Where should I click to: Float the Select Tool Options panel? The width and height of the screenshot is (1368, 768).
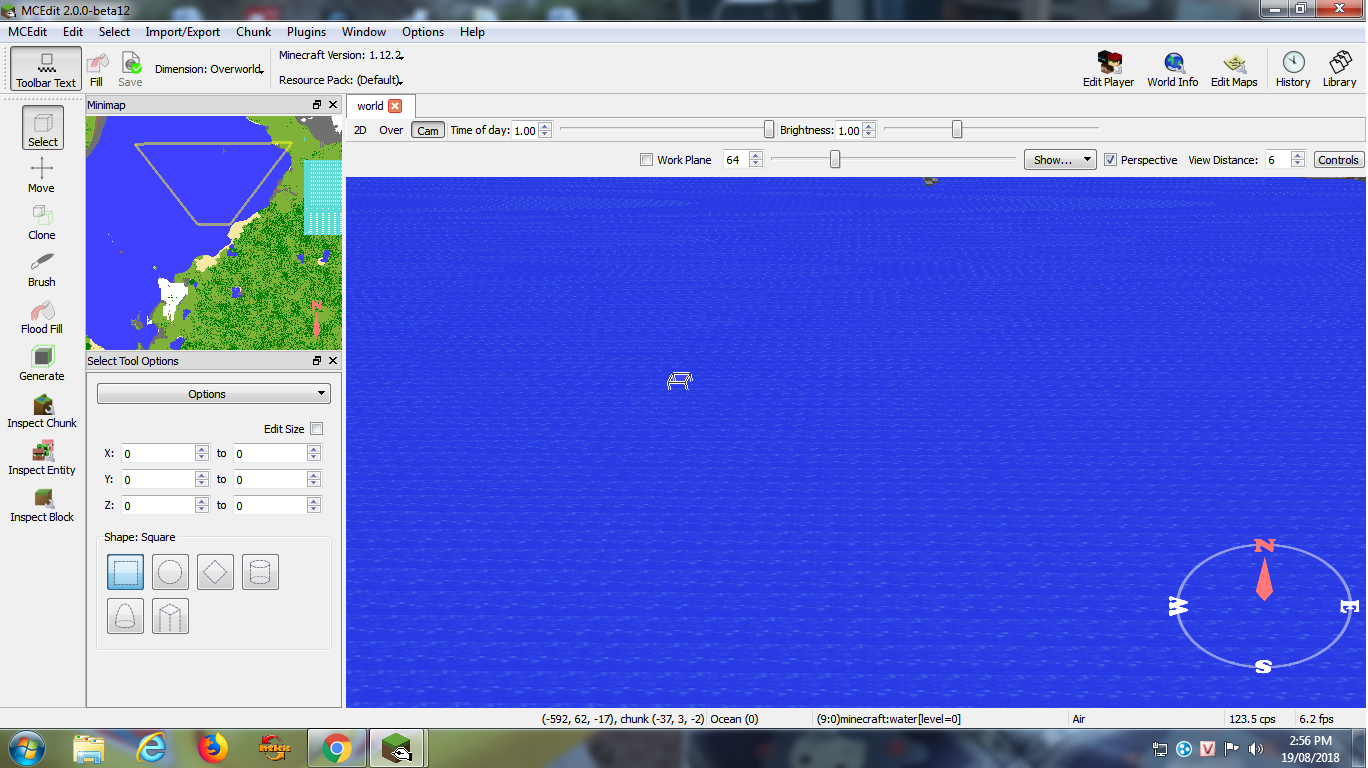coord(317,361)
